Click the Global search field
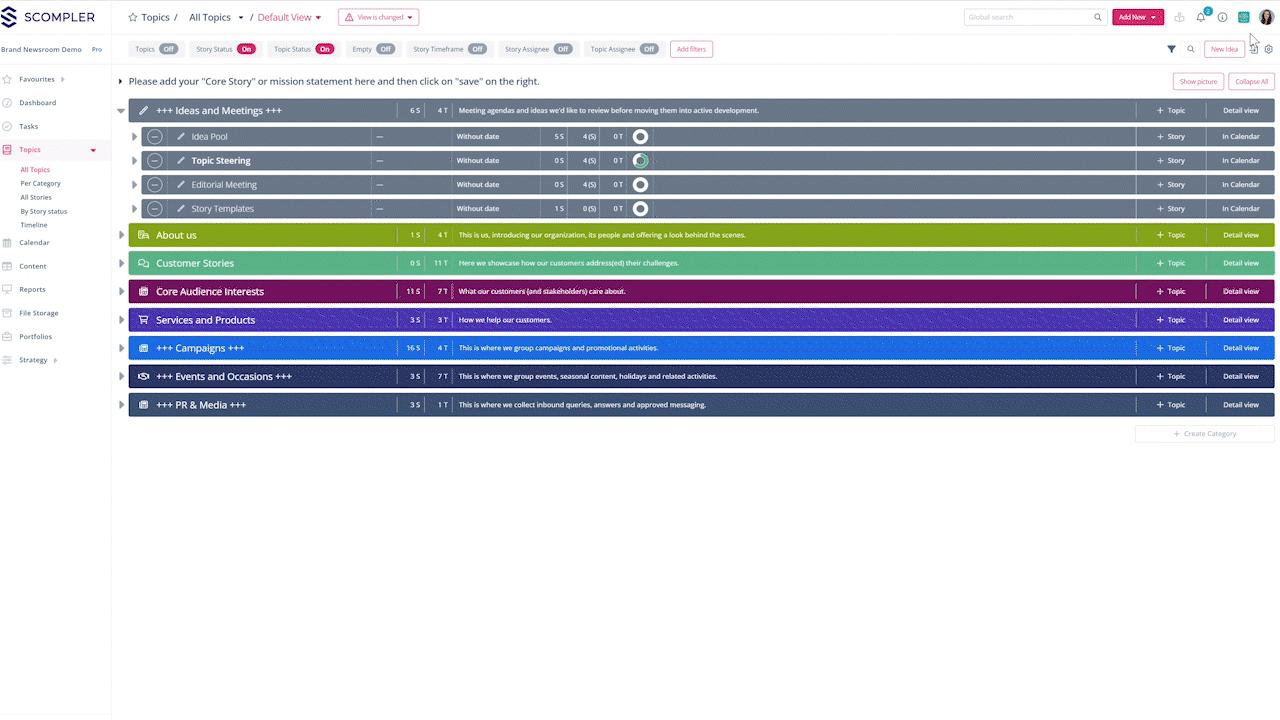 1028,17
